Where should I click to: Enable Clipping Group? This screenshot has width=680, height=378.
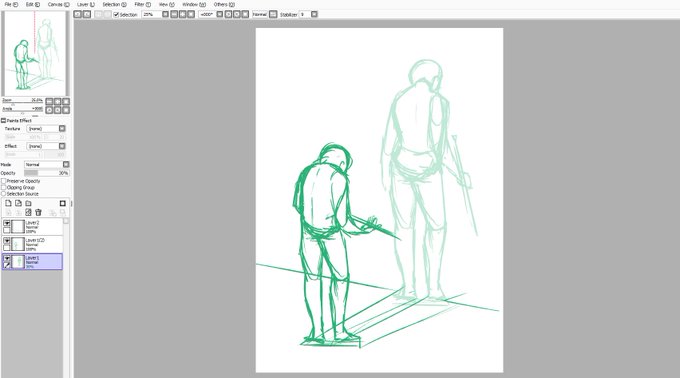(x=3, y=187)
